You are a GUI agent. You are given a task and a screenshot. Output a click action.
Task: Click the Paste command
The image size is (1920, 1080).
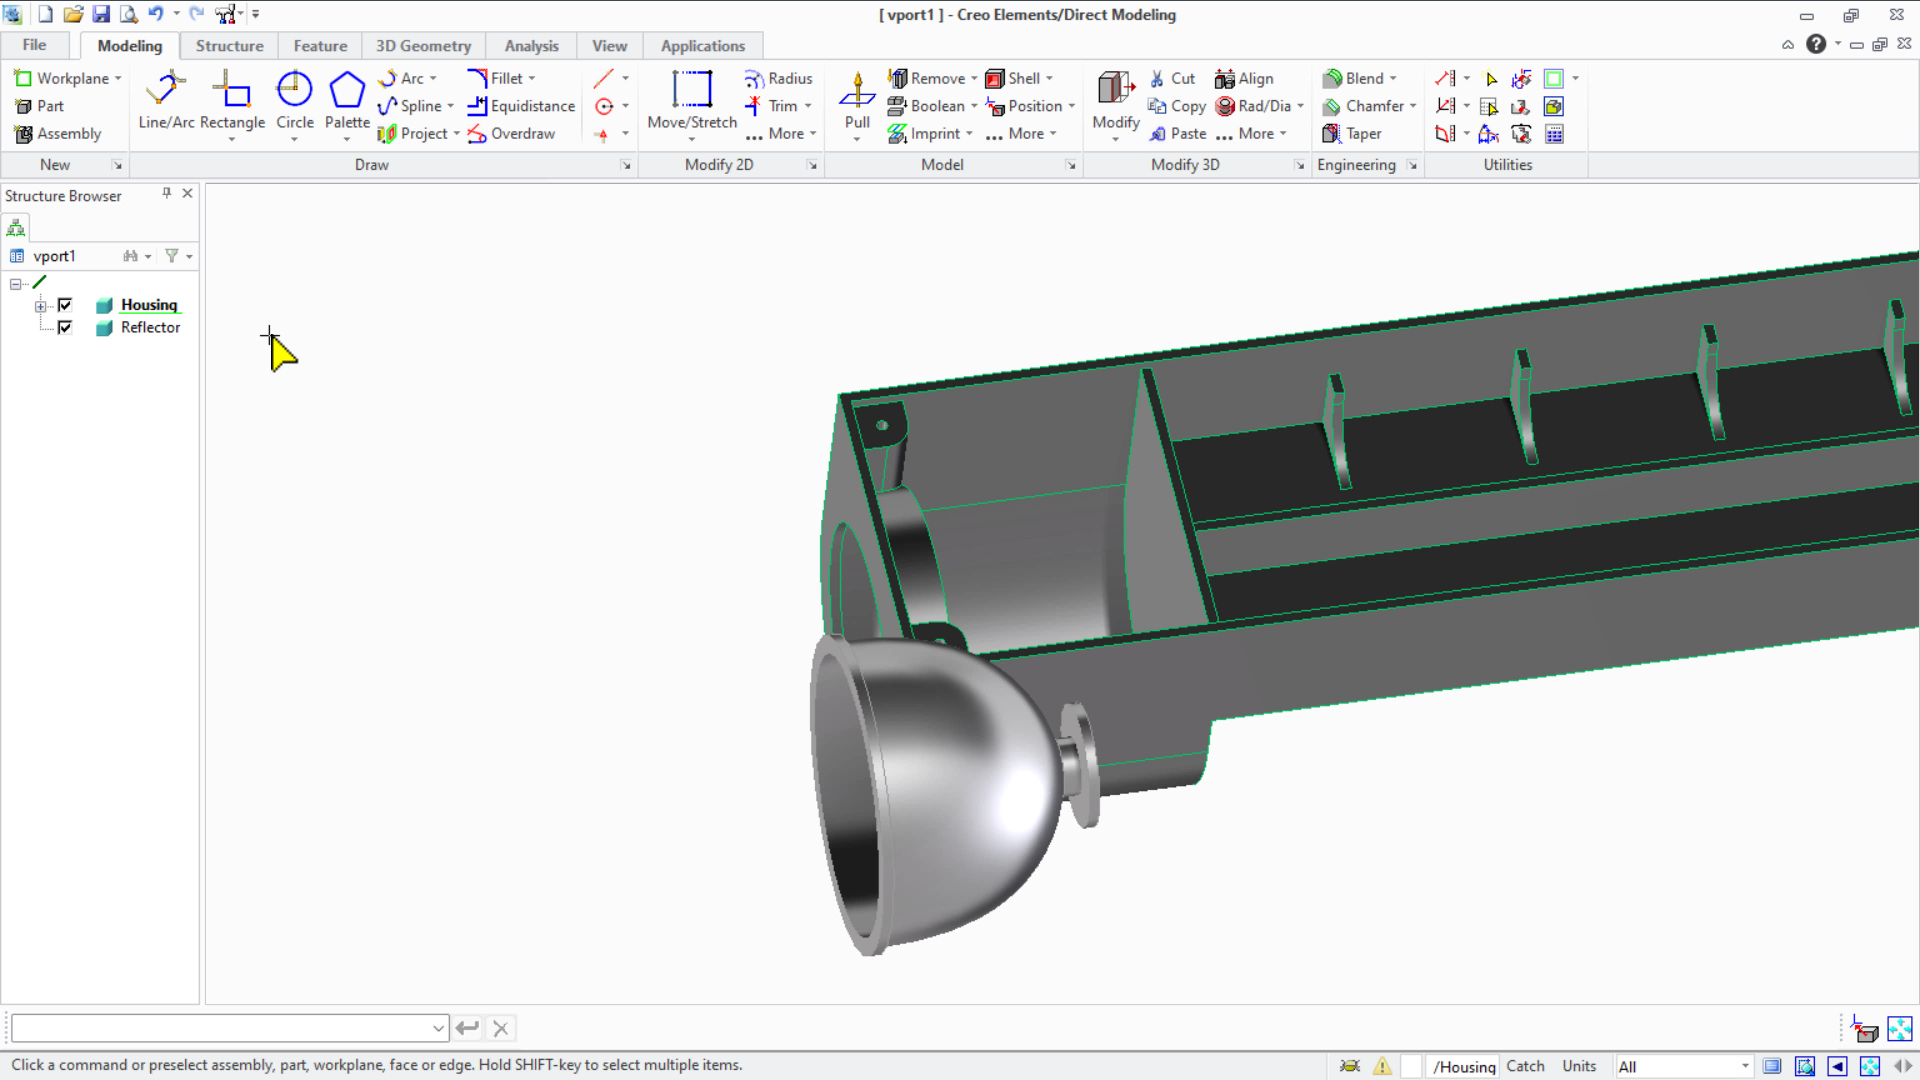tap(1177, 134)
